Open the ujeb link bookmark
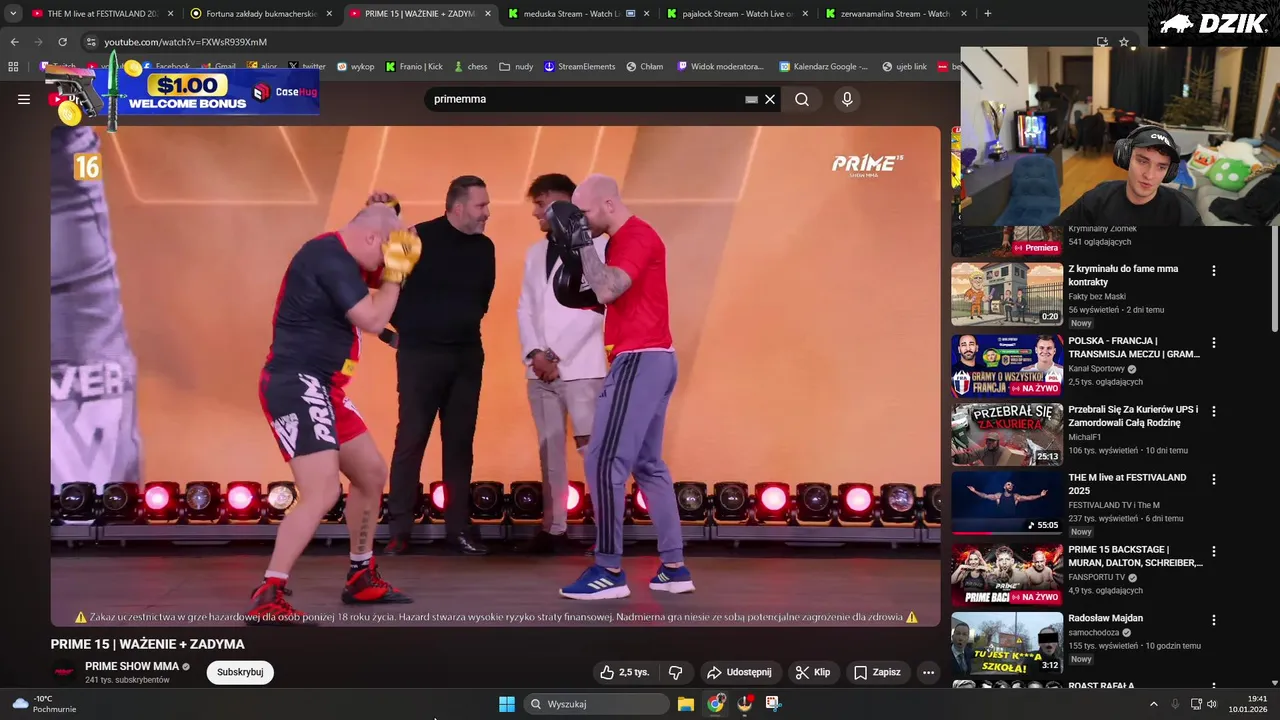 (x=905, y=67)
